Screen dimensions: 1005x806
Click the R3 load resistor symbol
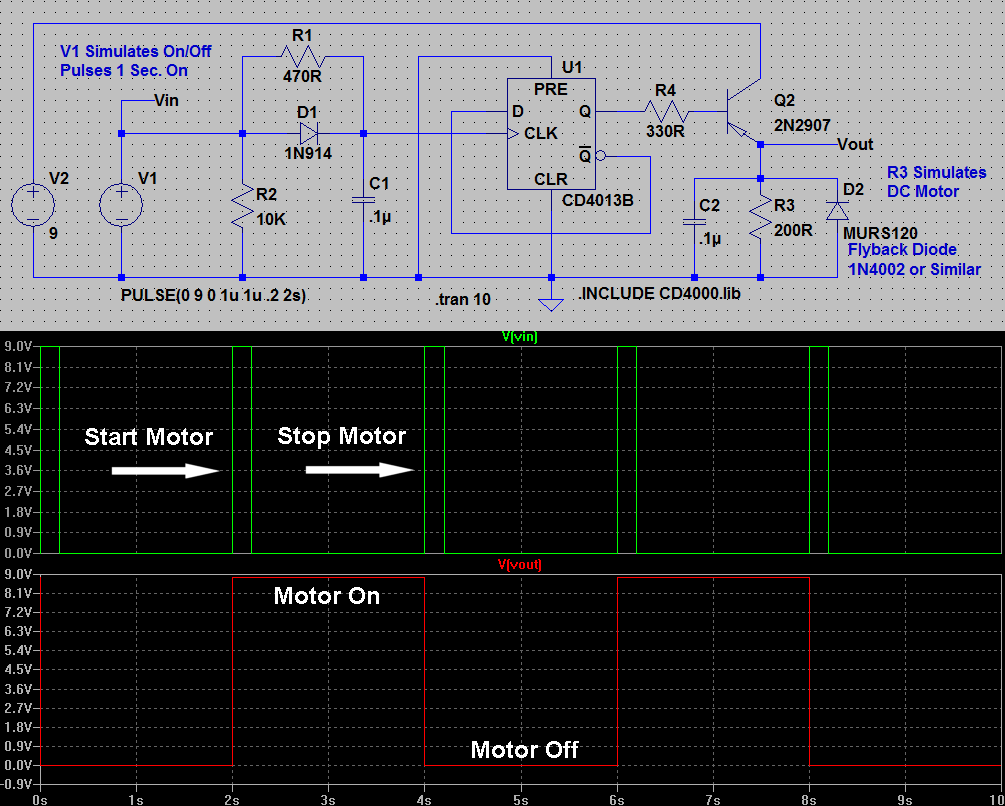point(760,215)
